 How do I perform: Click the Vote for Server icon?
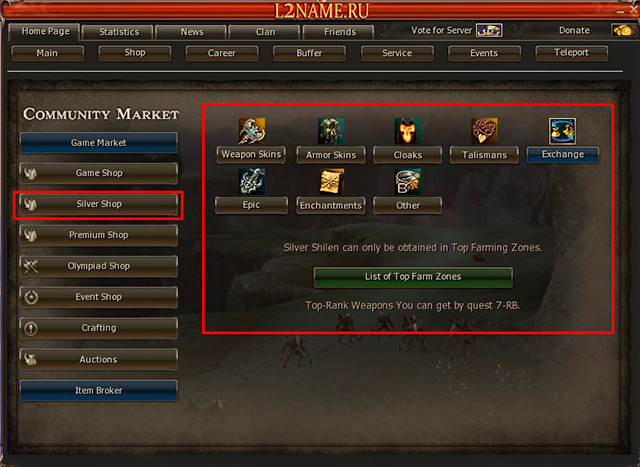[489, 30]
